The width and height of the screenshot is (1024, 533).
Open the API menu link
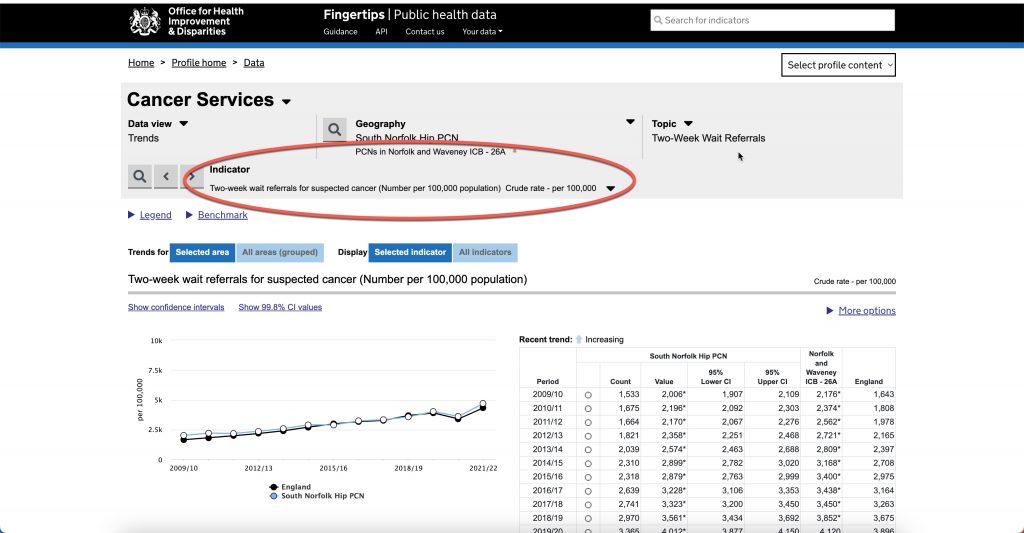[x=381, y=31]
